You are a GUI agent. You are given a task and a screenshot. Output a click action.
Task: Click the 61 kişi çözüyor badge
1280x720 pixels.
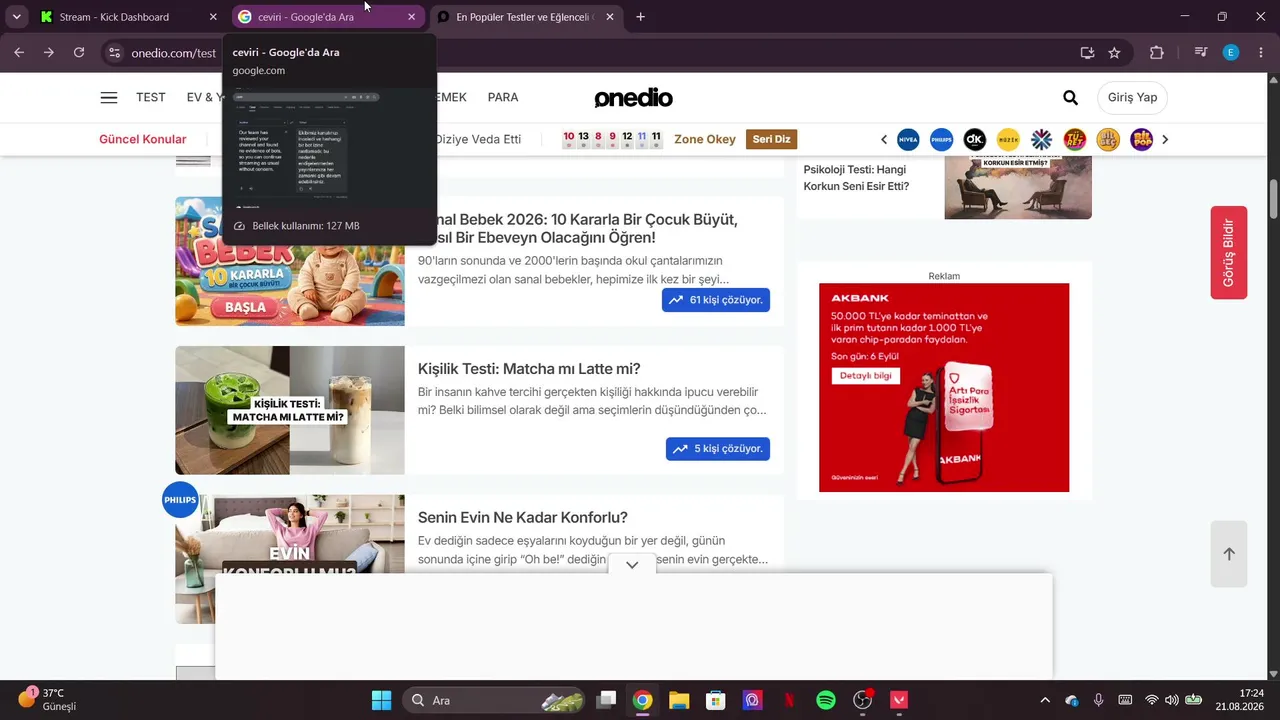point(716,300)
